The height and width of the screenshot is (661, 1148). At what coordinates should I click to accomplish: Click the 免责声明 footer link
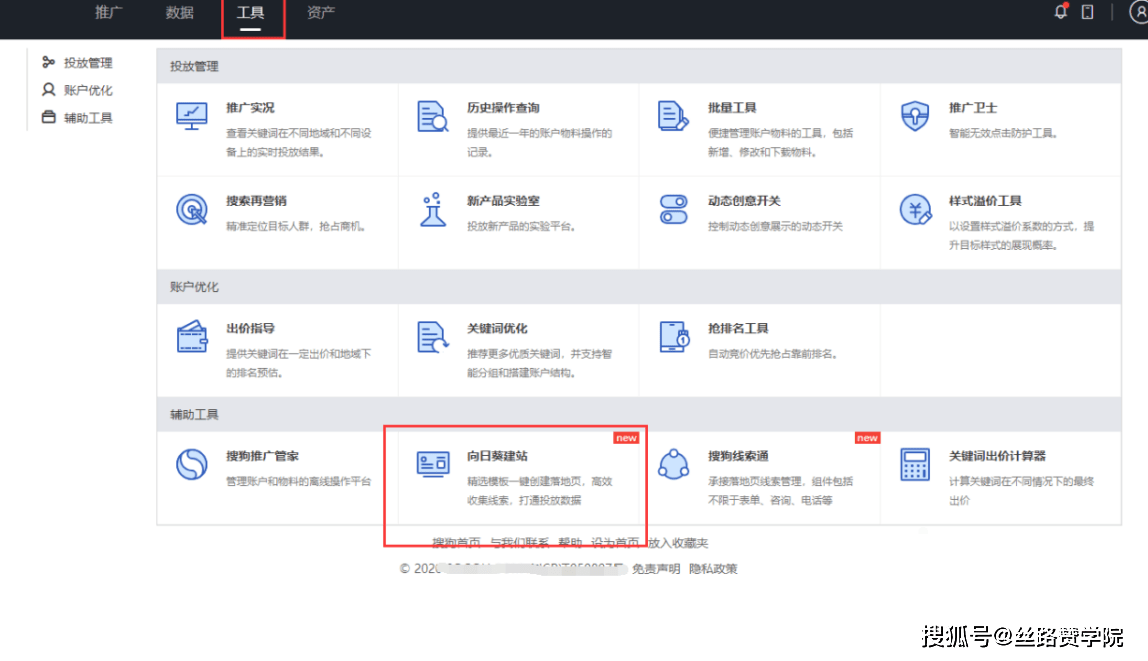tap(656, 569)
